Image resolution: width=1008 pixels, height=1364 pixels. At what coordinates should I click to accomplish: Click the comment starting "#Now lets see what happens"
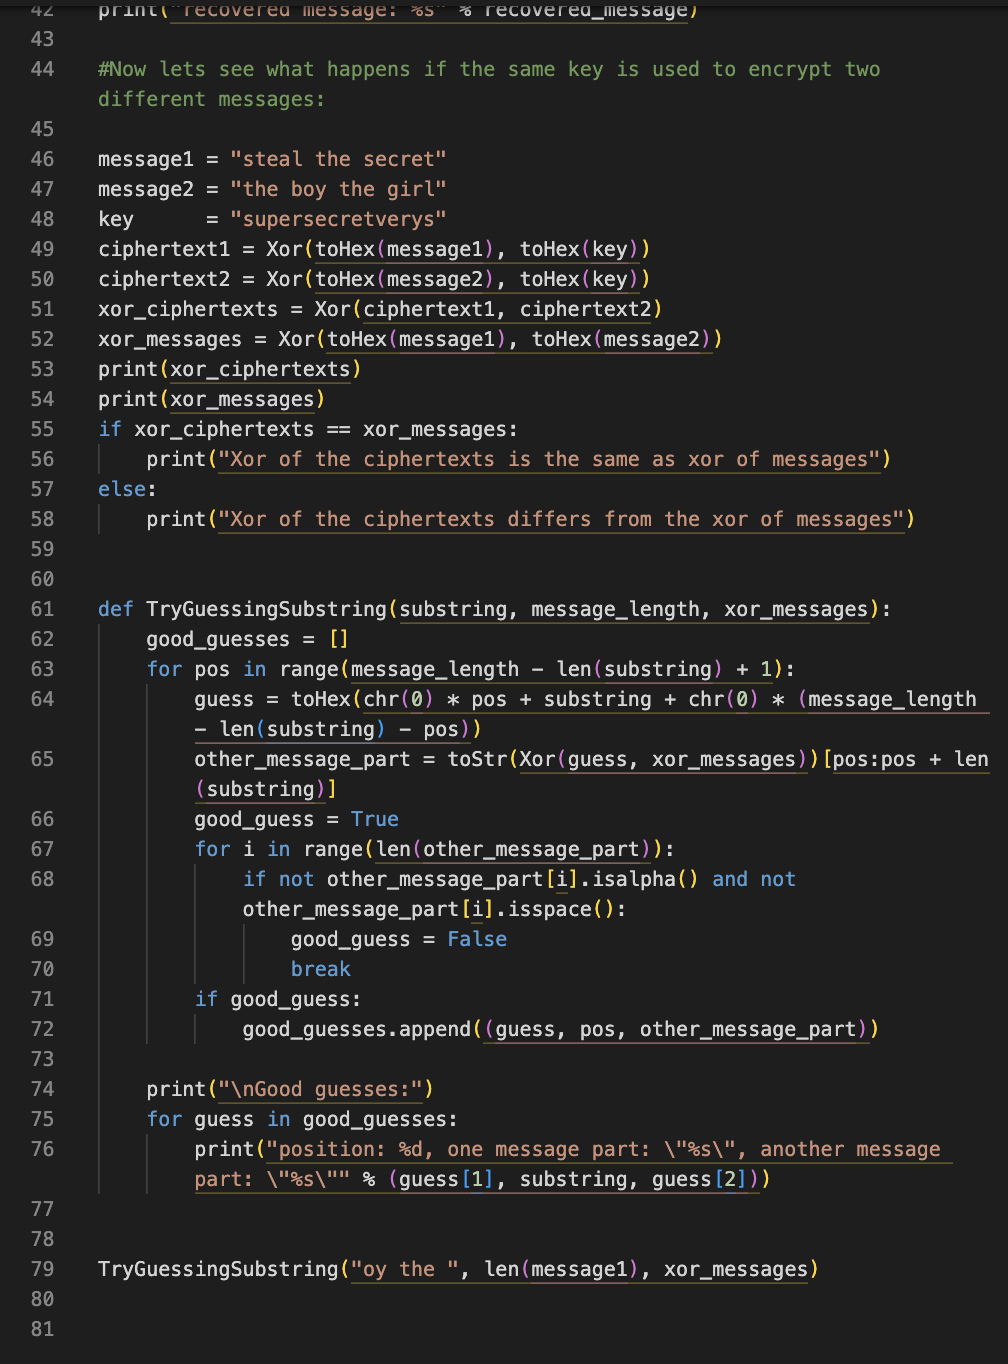pos(489,84)
